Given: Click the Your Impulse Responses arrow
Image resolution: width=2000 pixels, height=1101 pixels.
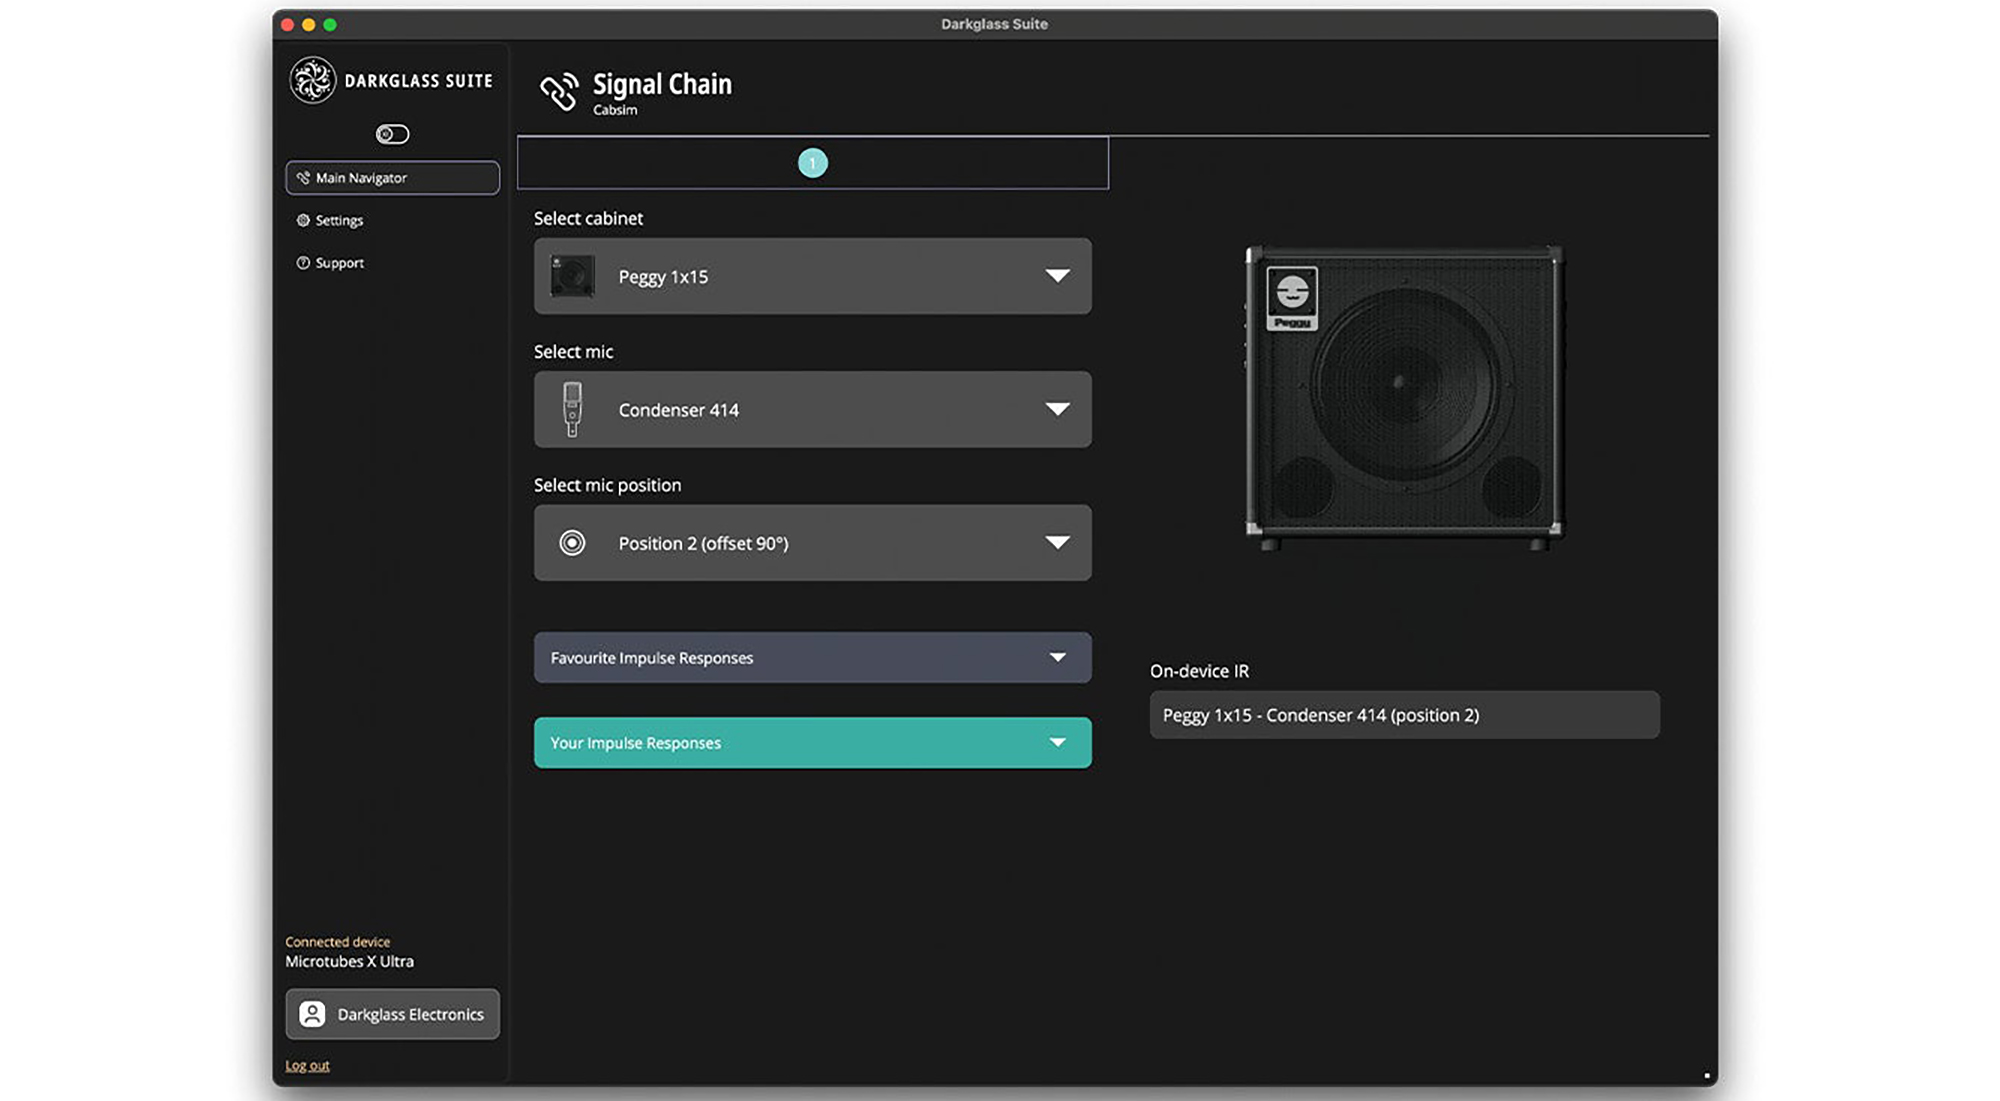Looking at the screenshot, I should (1057, 743).
